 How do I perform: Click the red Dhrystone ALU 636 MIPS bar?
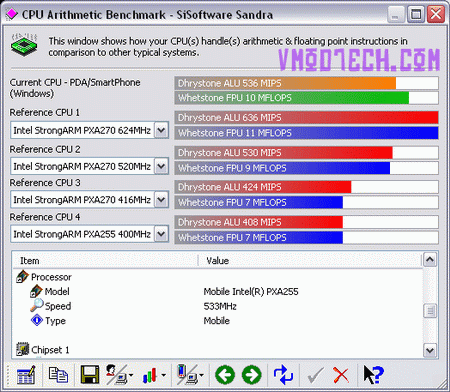point(306,117)
